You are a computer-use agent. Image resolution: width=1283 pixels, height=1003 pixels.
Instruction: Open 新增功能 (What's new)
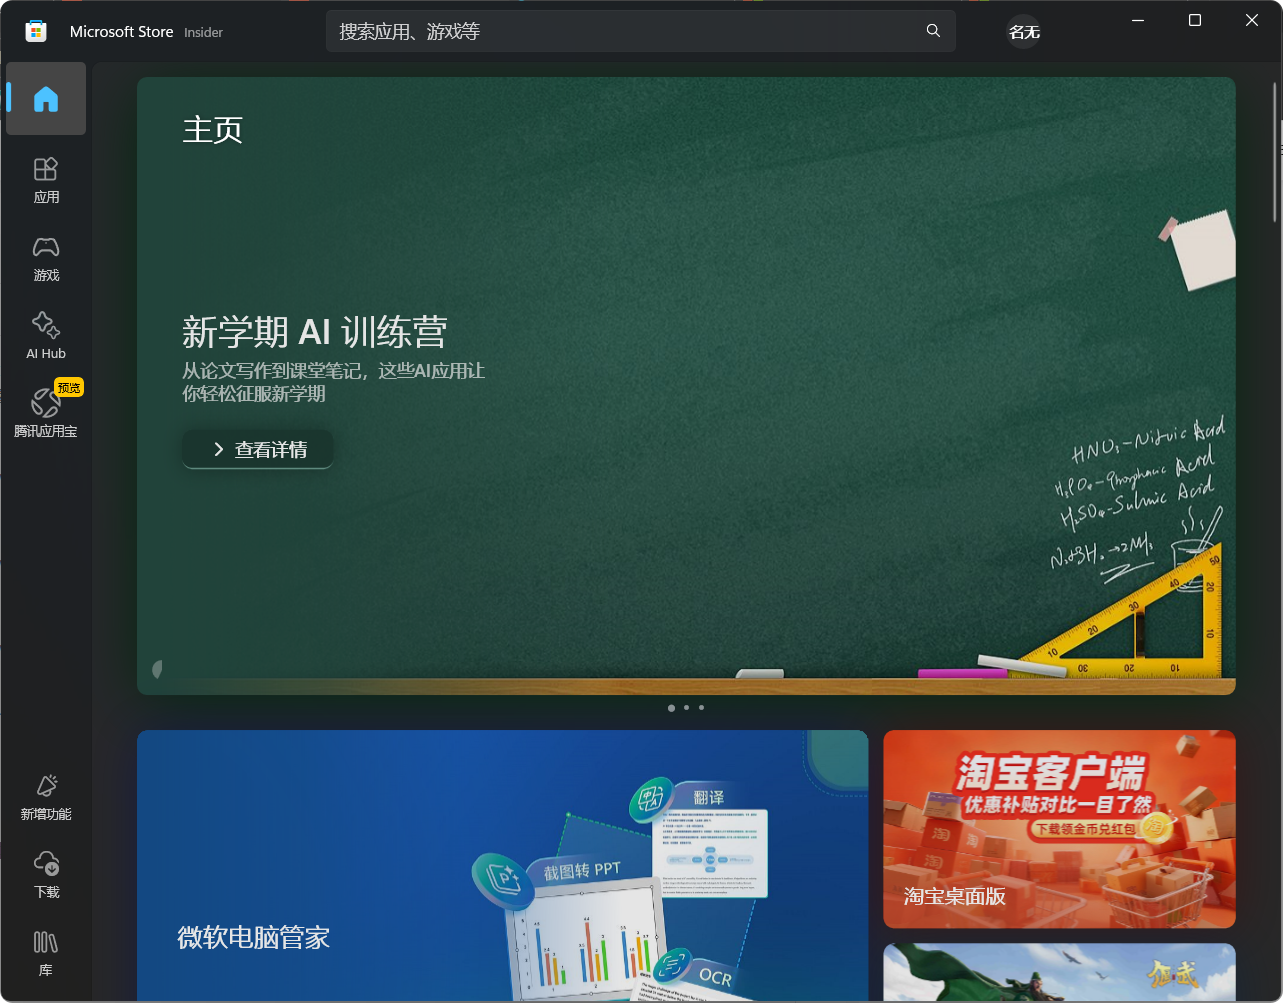[x=46, y=797]
